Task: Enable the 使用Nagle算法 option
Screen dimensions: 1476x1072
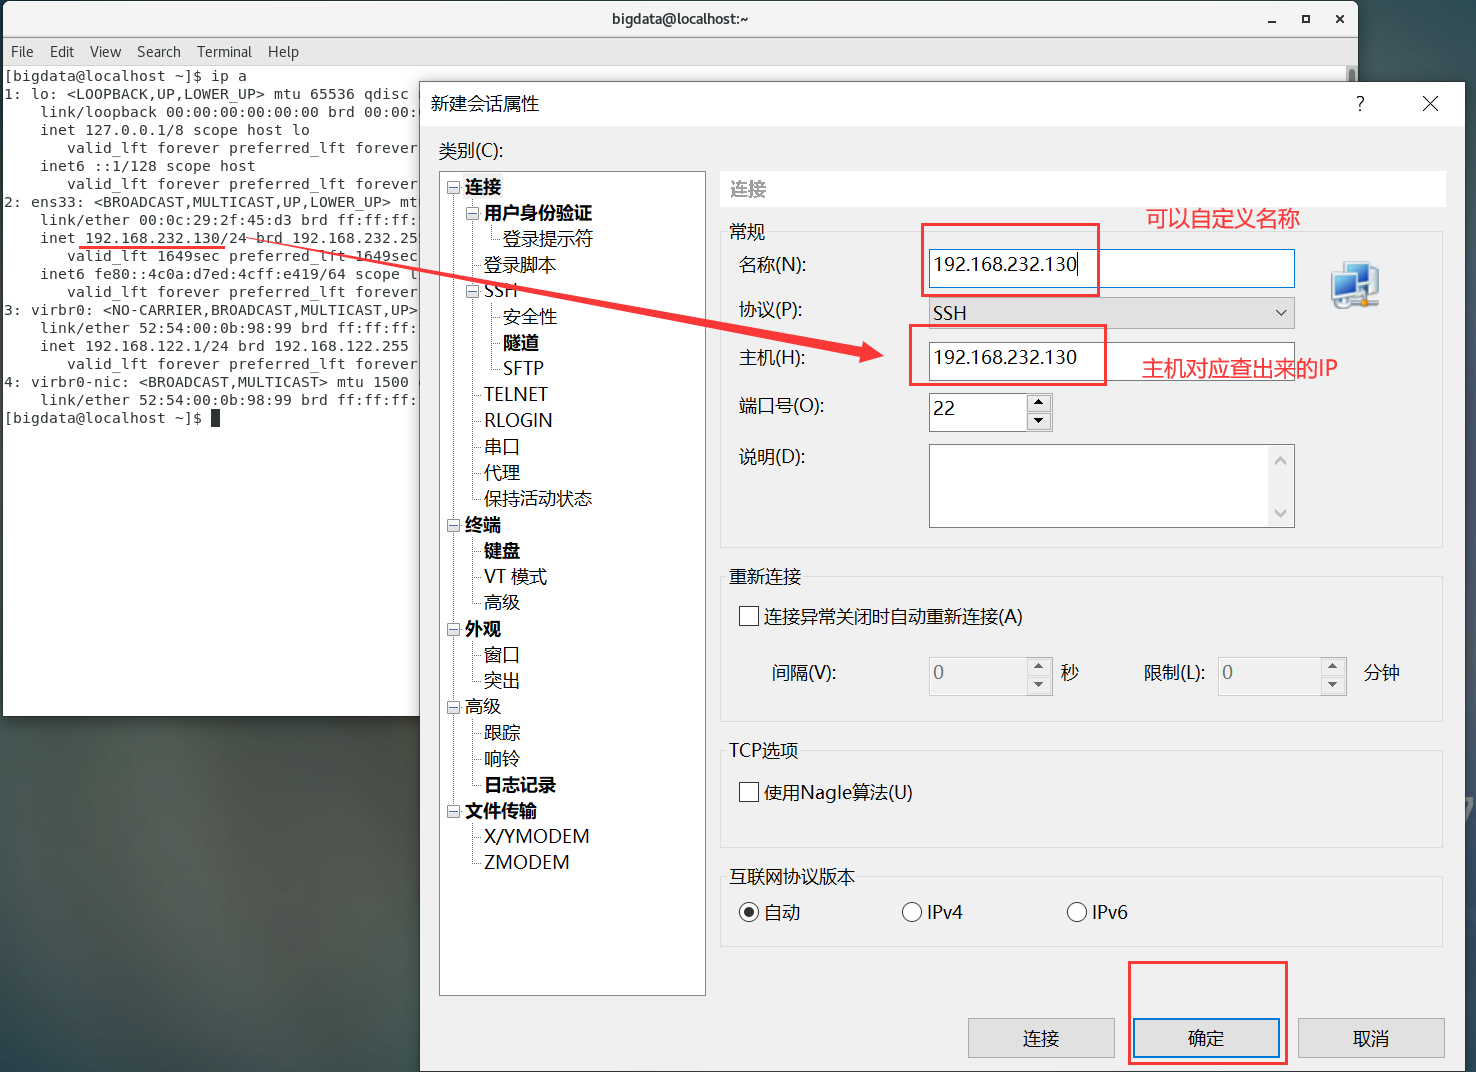Action: (748, 791)
